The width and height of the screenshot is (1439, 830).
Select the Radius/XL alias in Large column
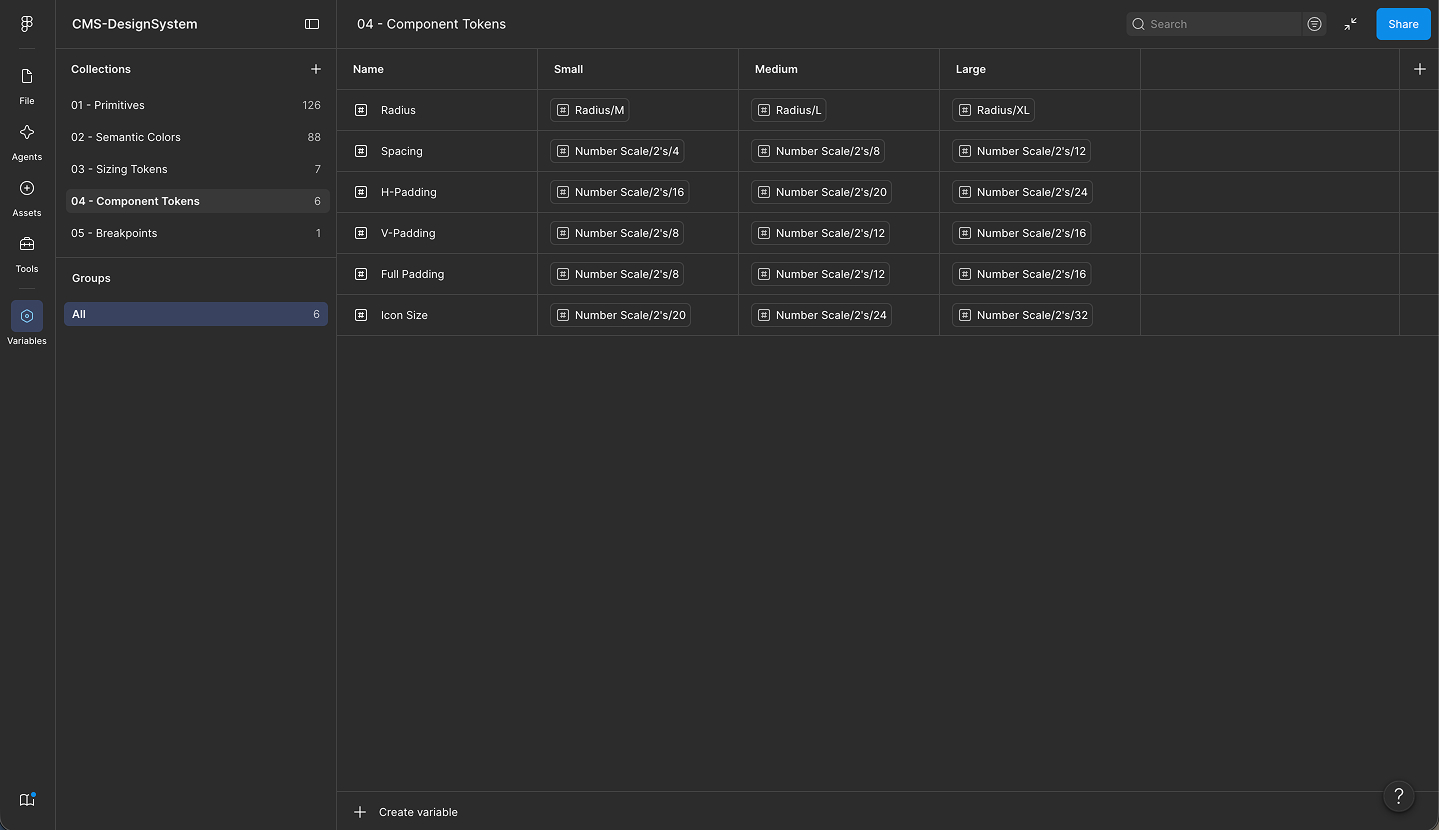[x=993, y=110]
